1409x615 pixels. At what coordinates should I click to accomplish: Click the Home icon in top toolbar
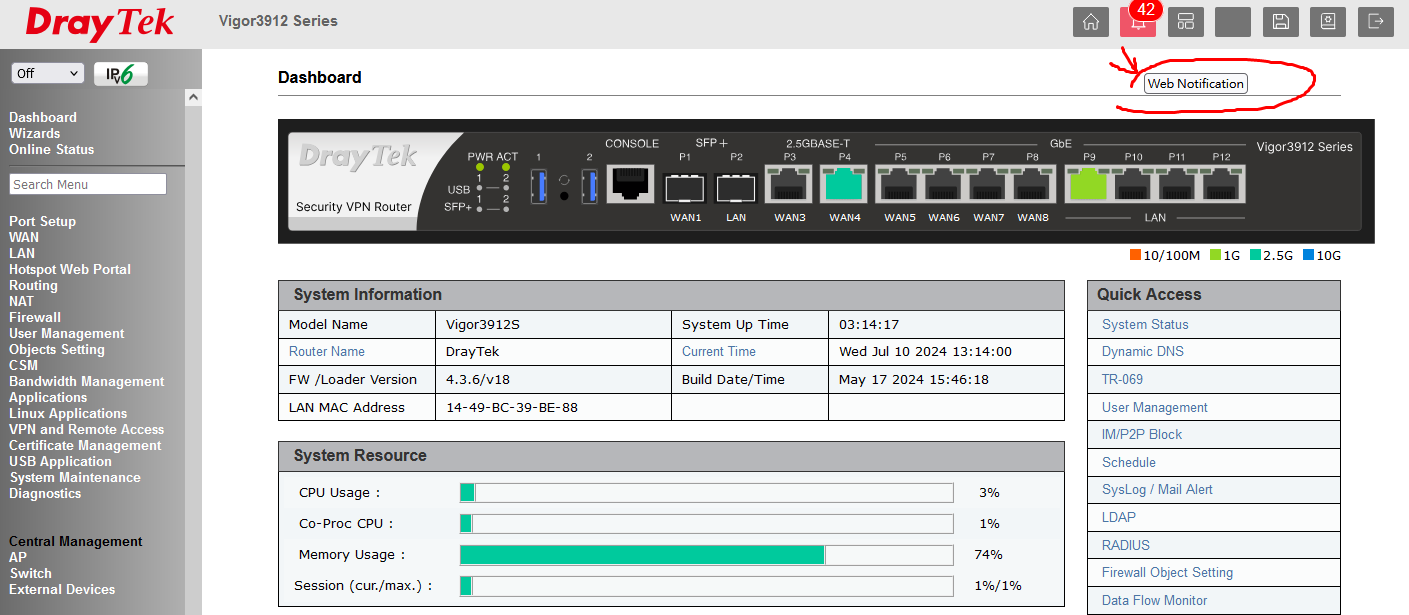tap(1091, 22)
